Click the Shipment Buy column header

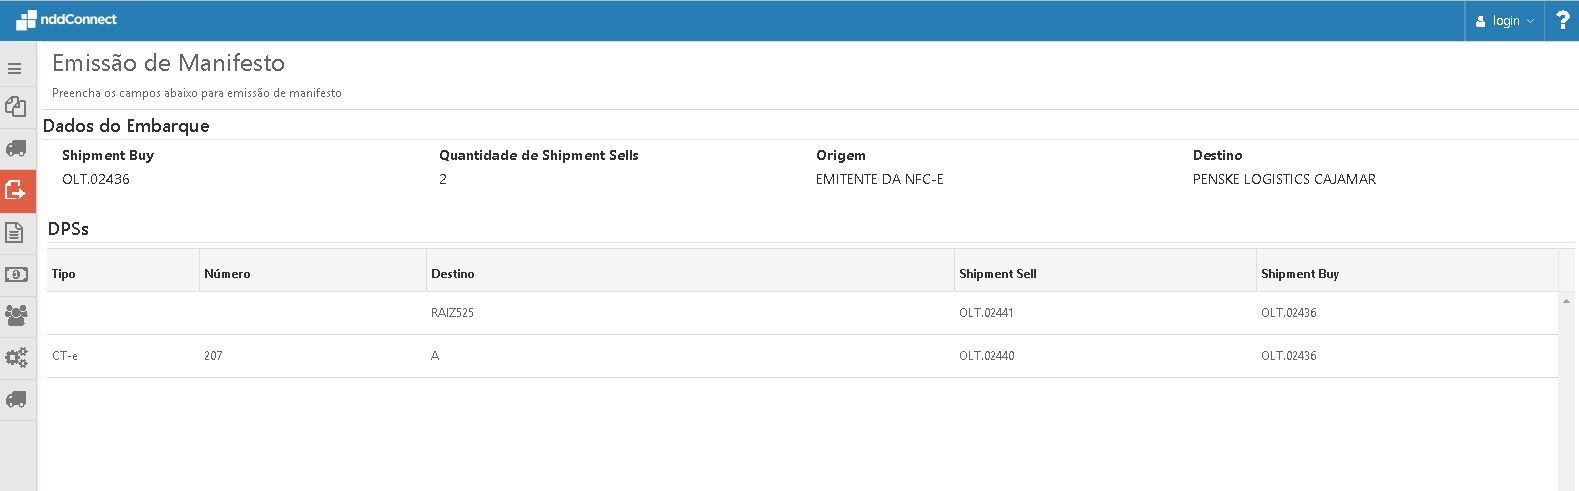(x=1299, y=274)
